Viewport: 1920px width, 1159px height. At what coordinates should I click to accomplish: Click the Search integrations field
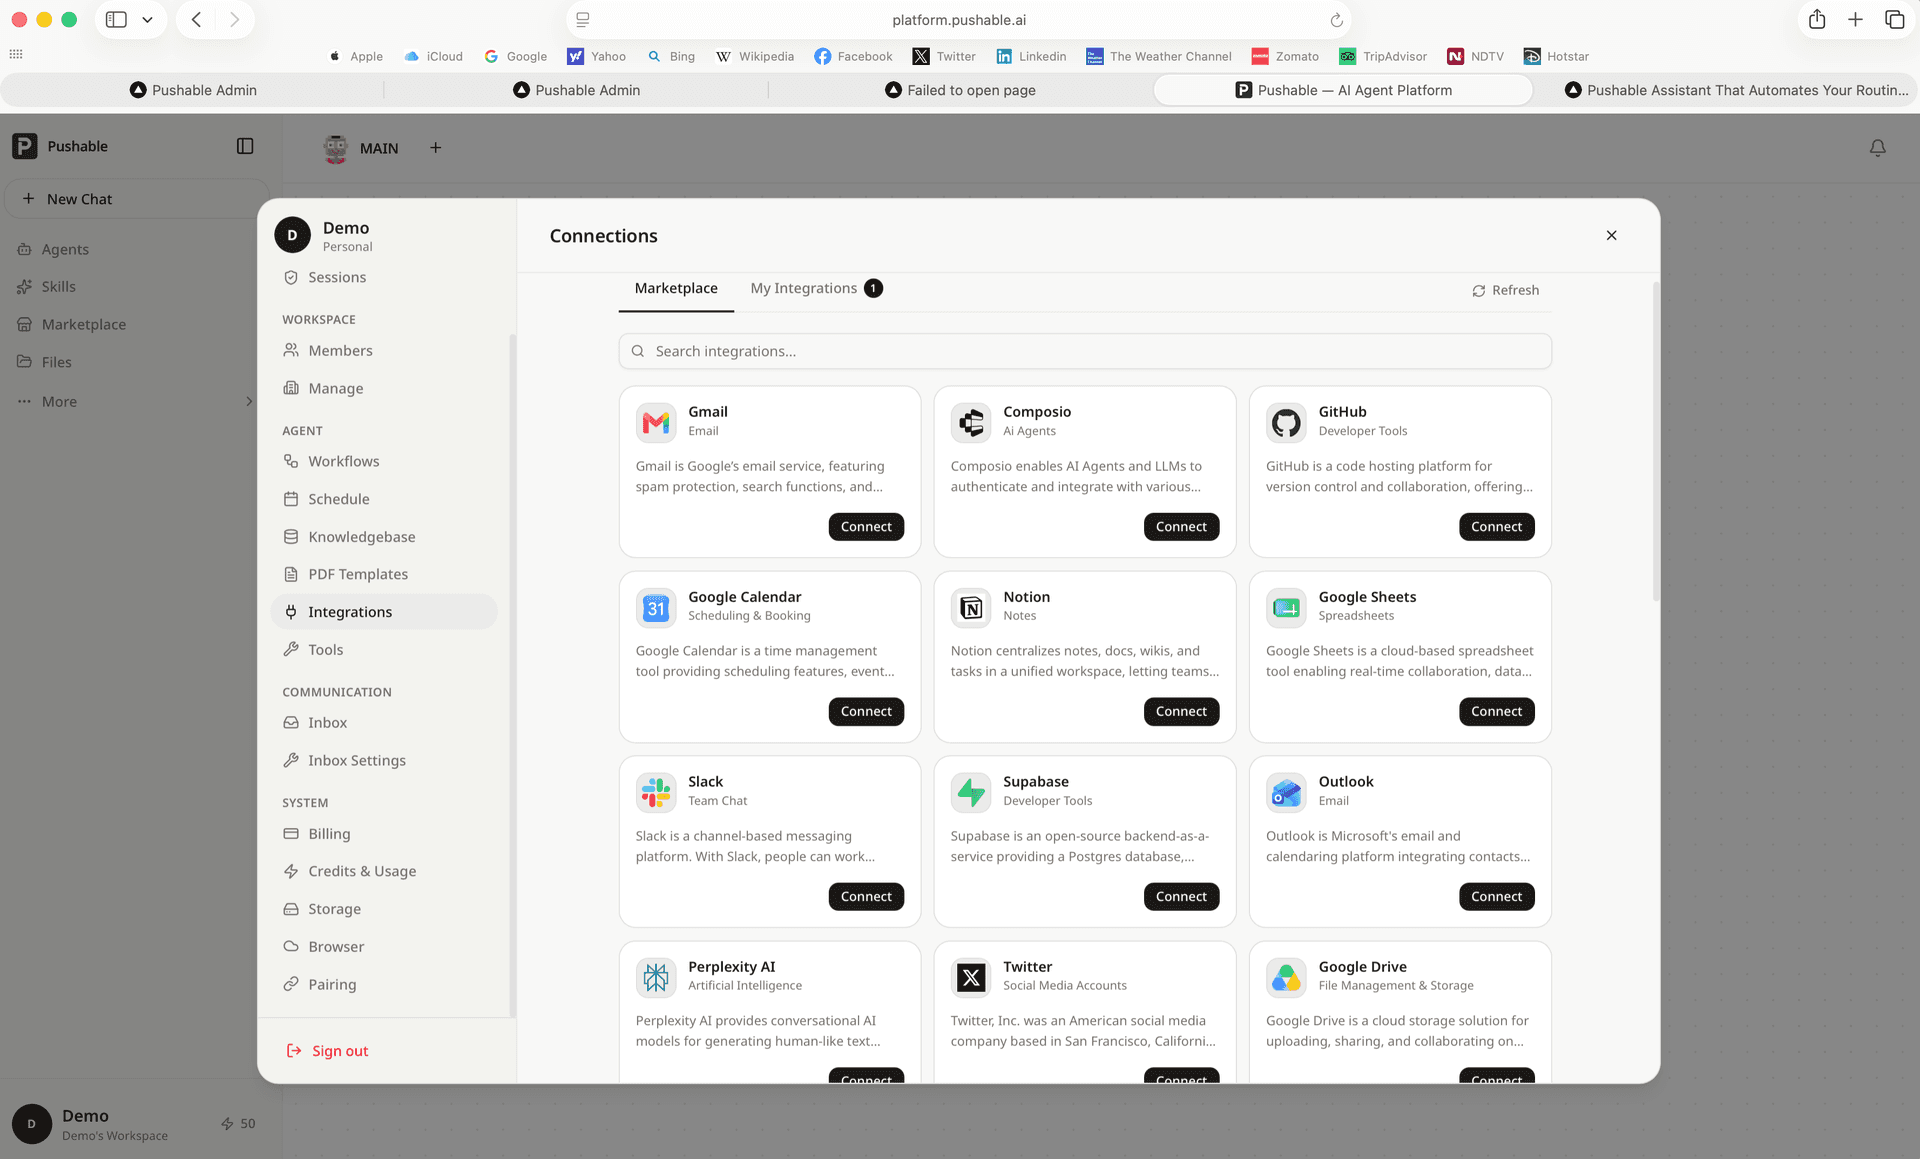point(1085,351)
